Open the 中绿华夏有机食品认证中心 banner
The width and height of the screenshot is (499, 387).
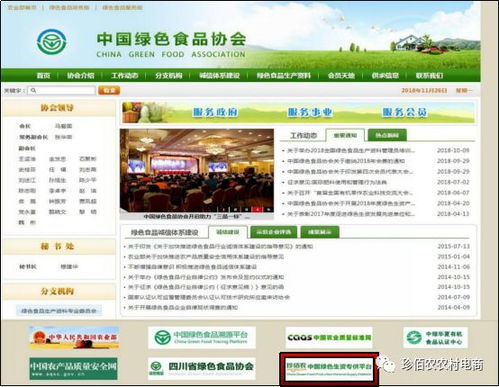click(x=435, y=337)
